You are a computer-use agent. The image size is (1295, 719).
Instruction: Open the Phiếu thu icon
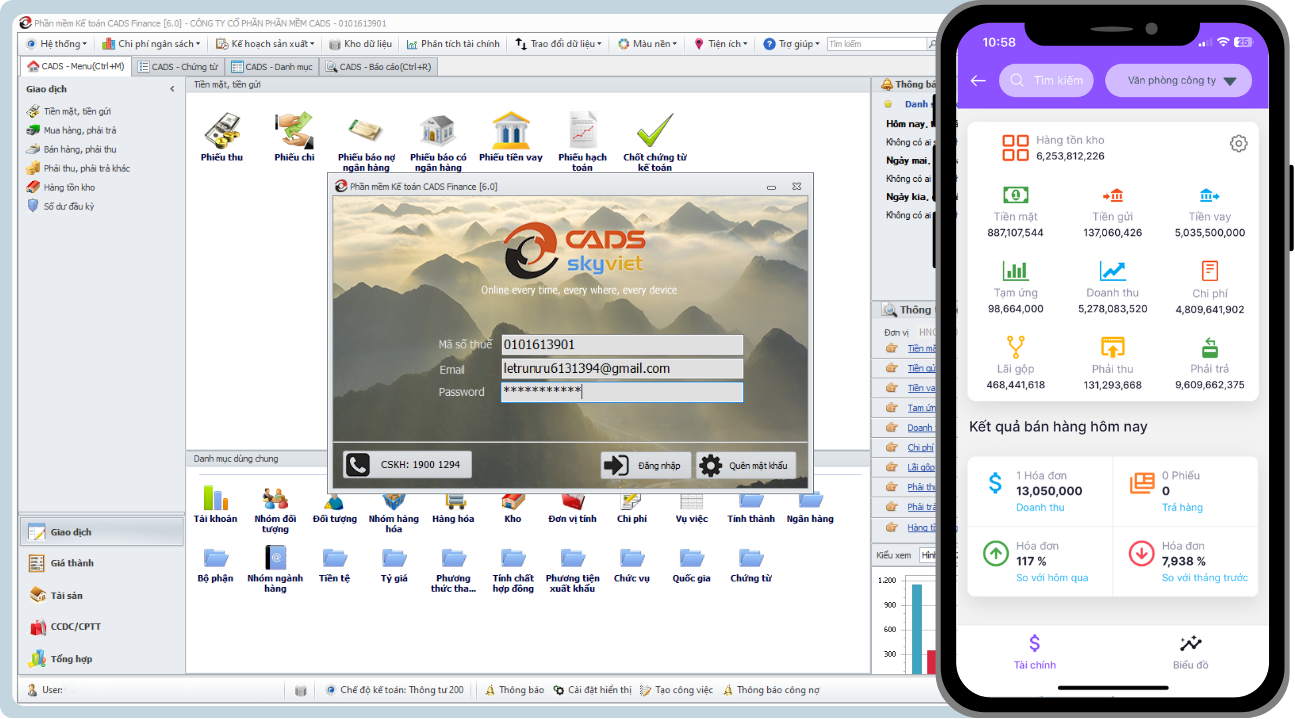(221, 132)
